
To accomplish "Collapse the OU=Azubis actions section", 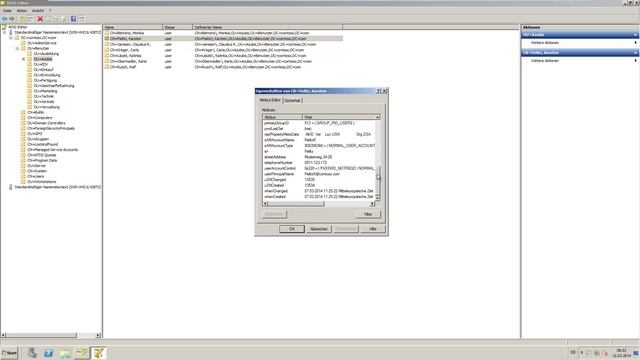I will (x=635, y=35).
